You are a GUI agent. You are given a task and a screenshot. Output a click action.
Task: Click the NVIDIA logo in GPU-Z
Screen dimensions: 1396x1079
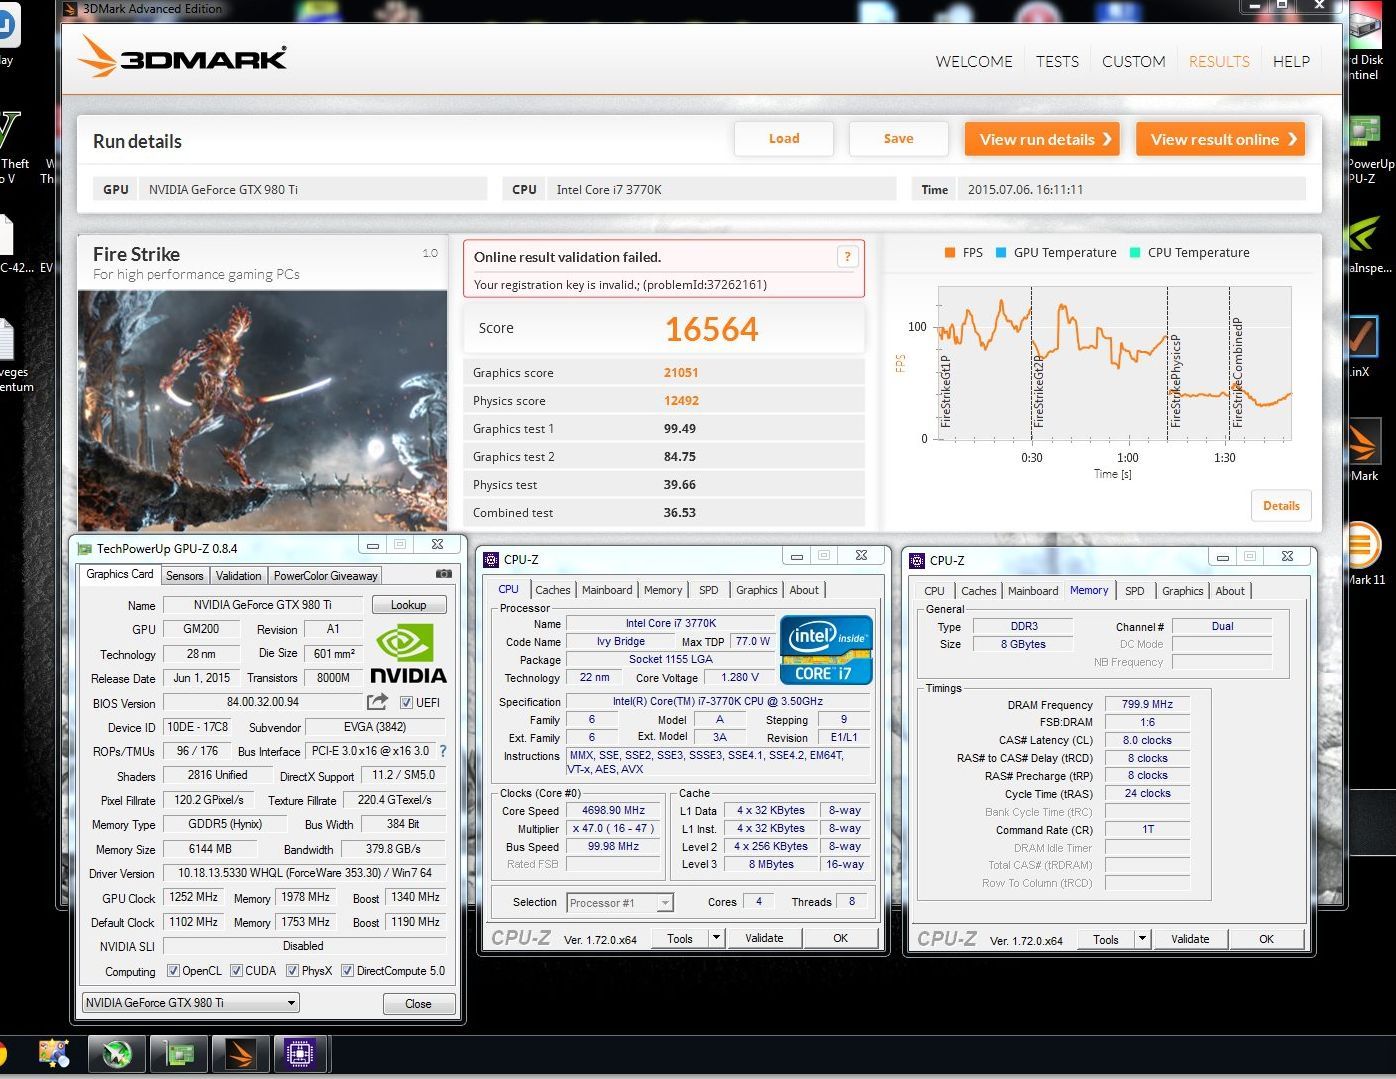point(408,653)
